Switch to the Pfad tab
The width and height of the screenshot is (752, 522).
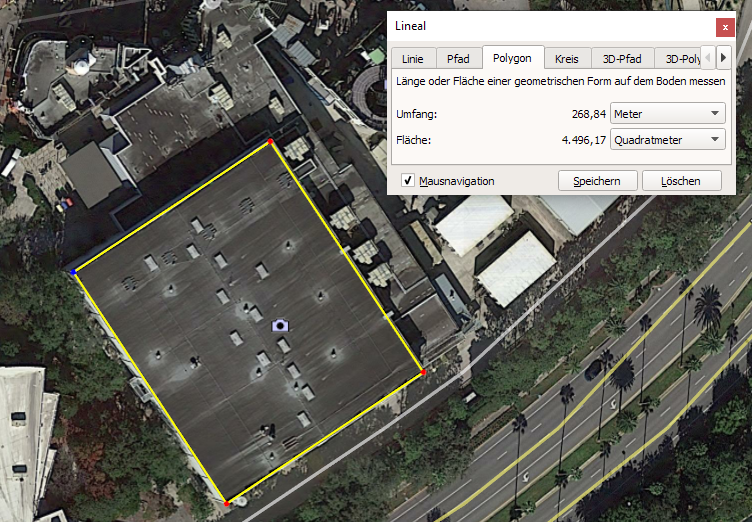point(457,59)
